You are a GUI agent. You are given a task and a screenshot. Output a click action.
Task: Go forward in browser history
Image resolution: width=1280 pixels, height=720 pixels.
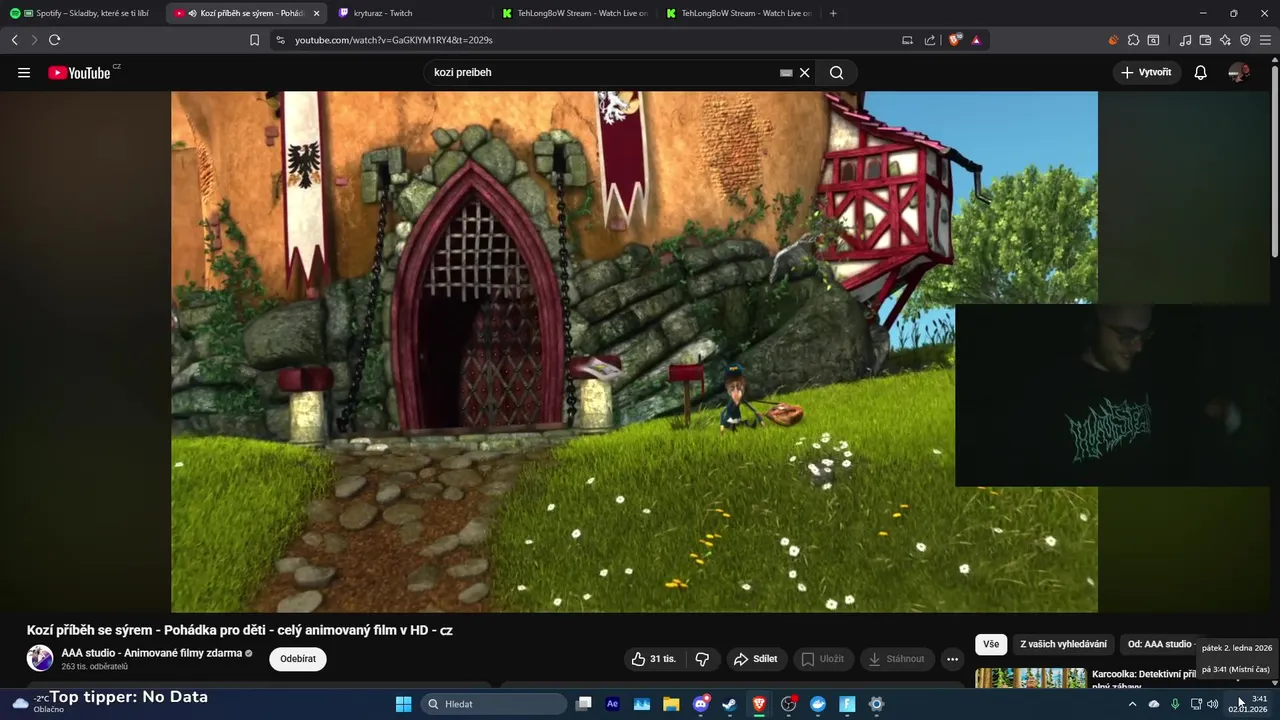tap(34, 40)
